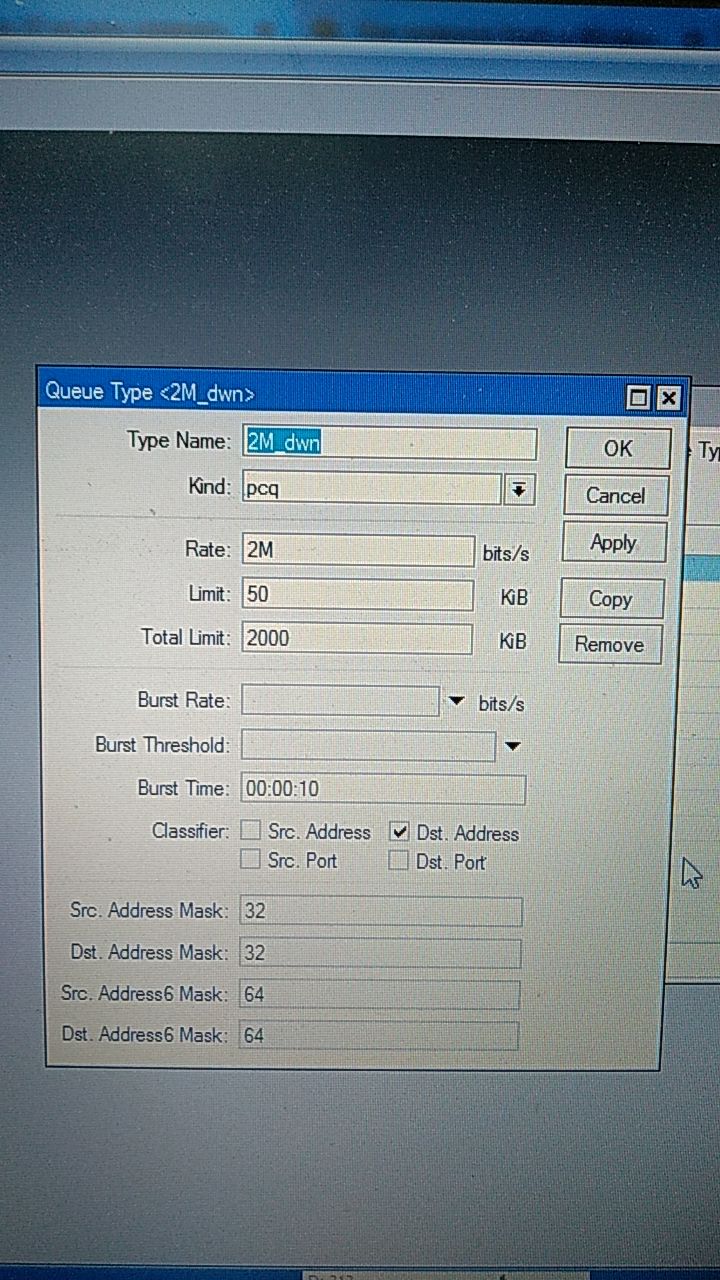Image resolution: width=720 pixels, height=1280 pixels.
Task: Open the Kind dropdown arrow
Action: (518, 490)
